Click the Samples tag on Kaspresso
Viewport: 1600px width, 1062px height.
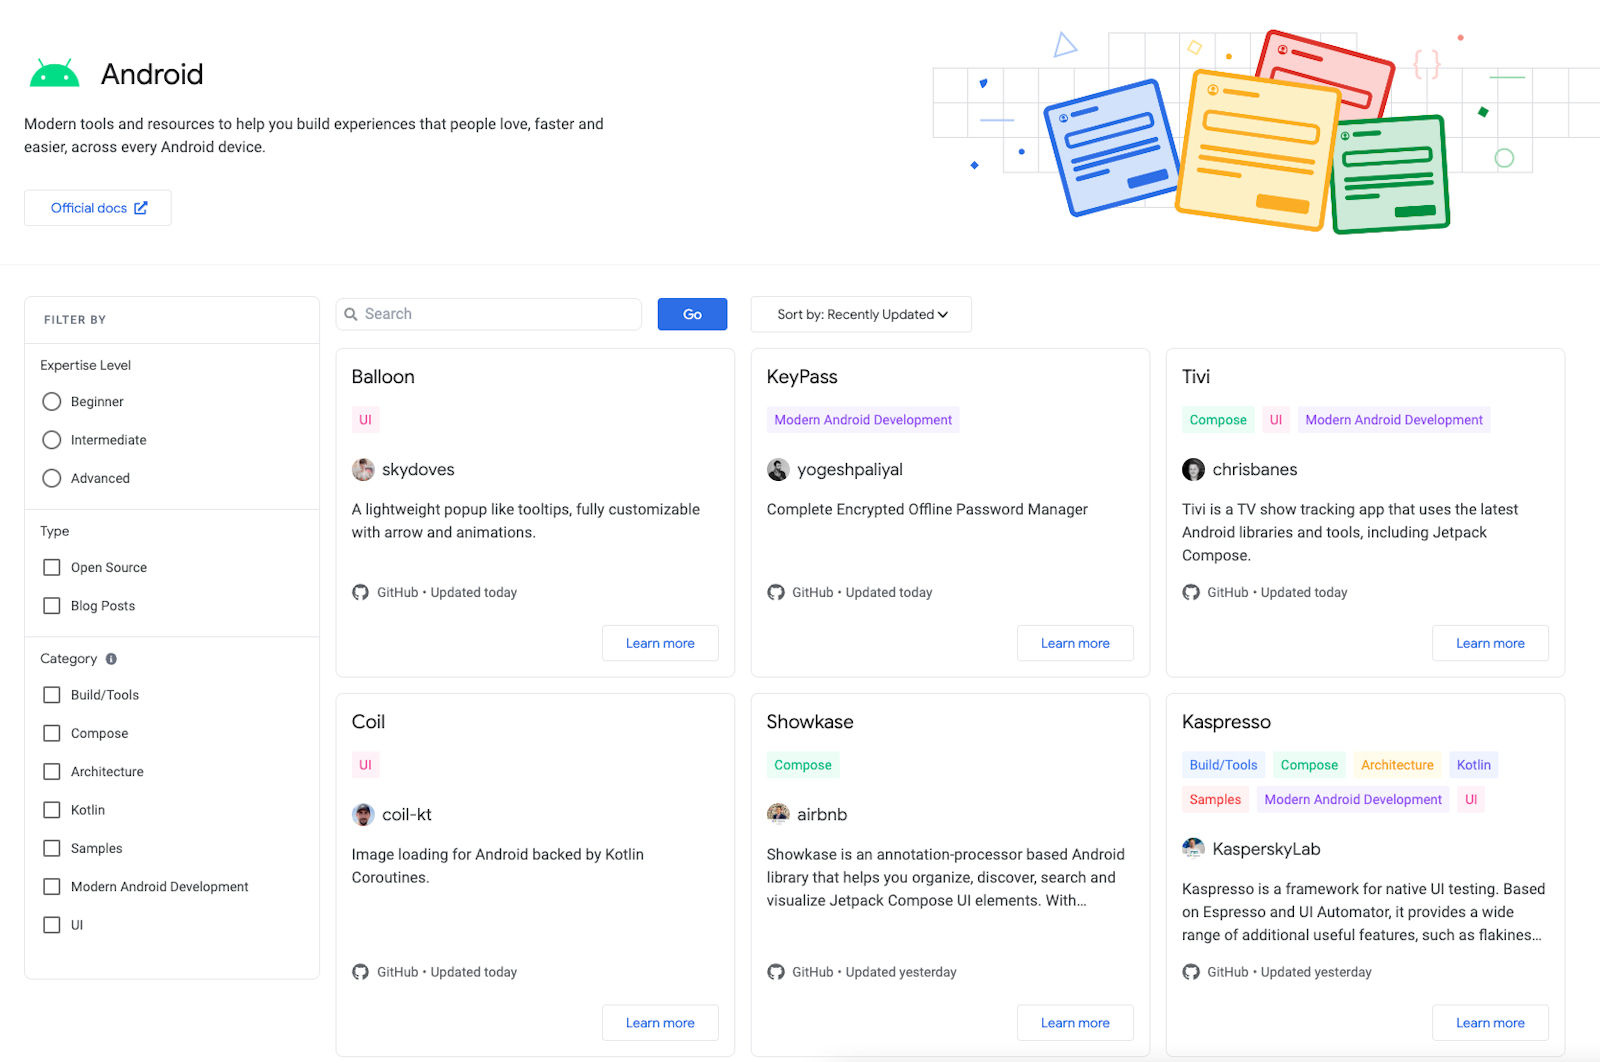click(1215, 799)
